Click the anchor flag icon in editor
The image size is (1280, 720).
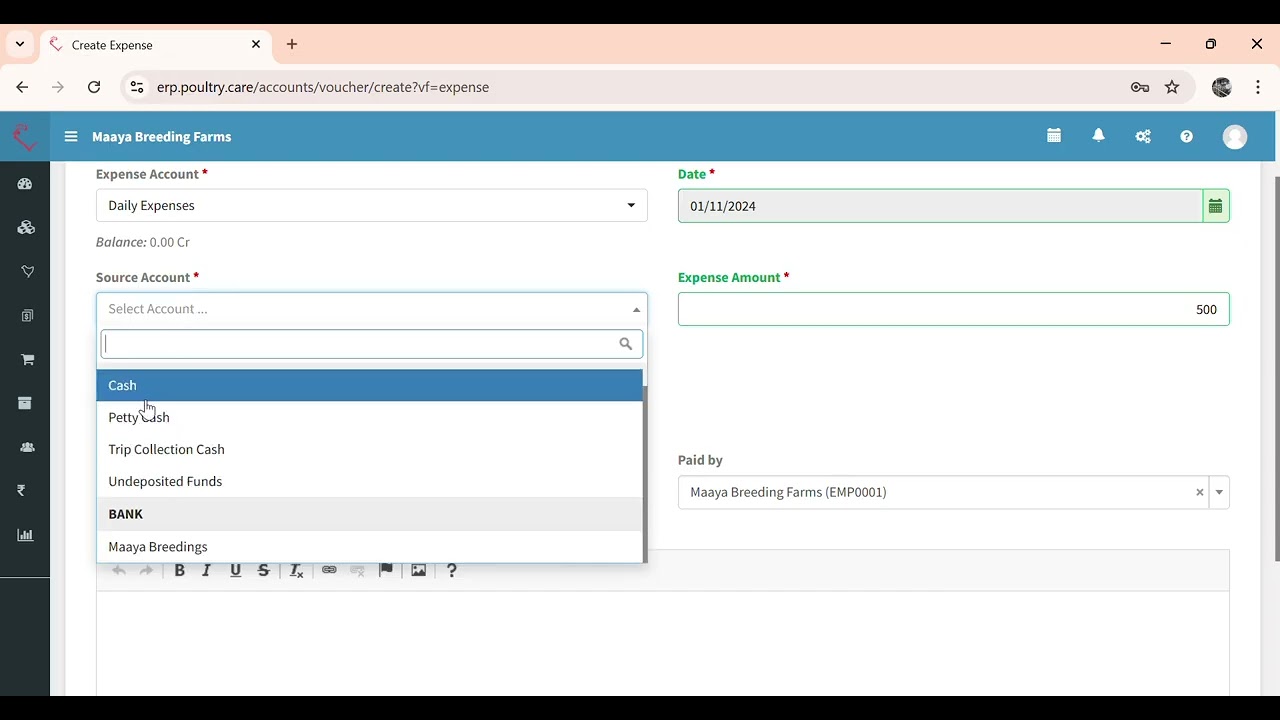(x=386, y=570)
